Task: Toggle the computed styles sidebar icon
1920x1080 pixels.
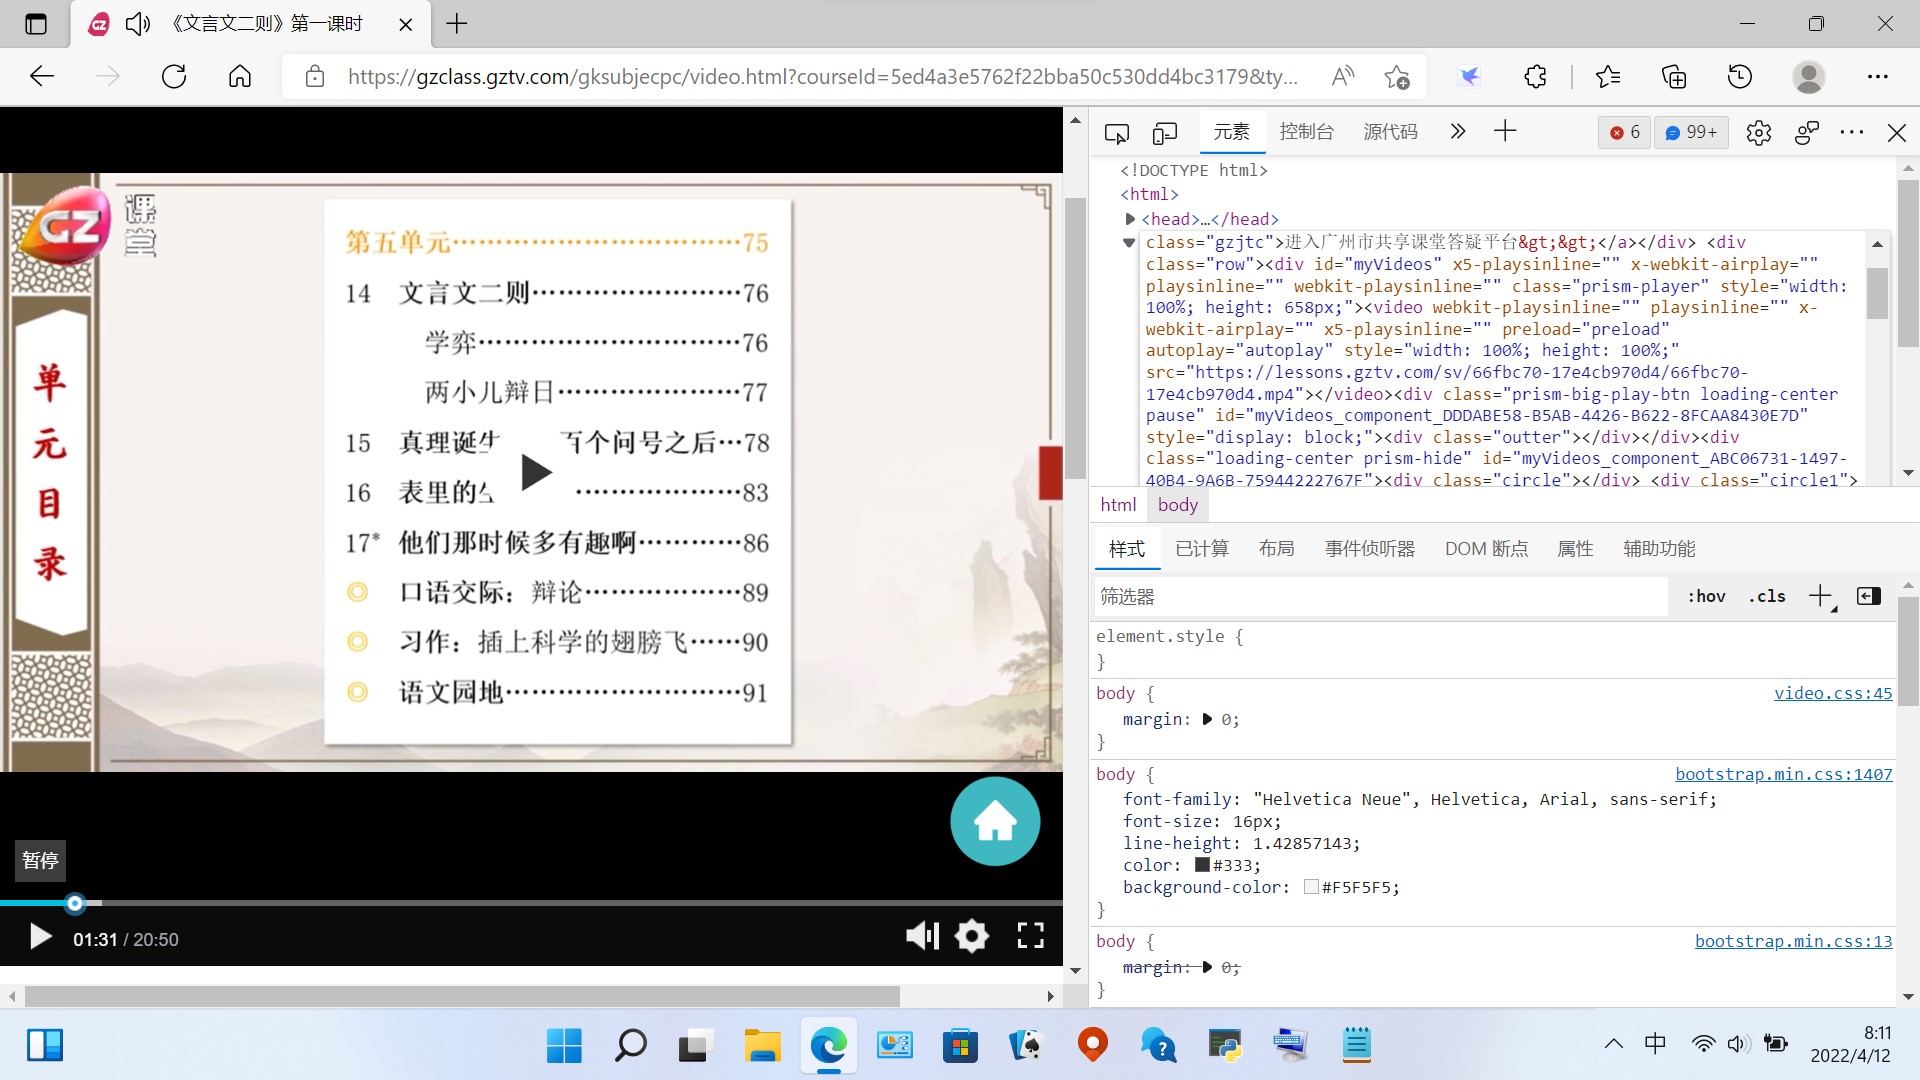Action: point(1869,597)
